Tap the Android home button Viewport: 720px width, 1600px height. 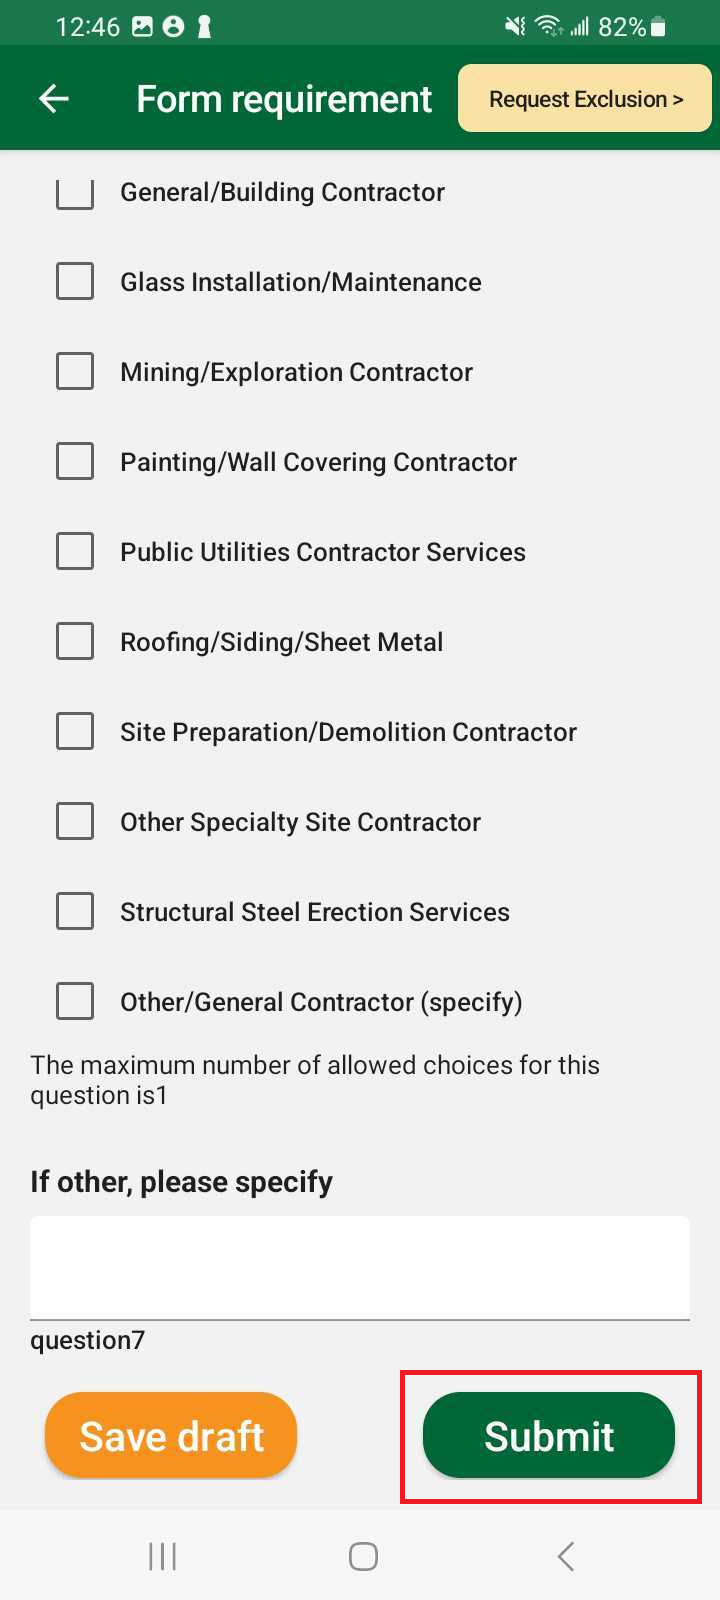(x=363, y=1556)
